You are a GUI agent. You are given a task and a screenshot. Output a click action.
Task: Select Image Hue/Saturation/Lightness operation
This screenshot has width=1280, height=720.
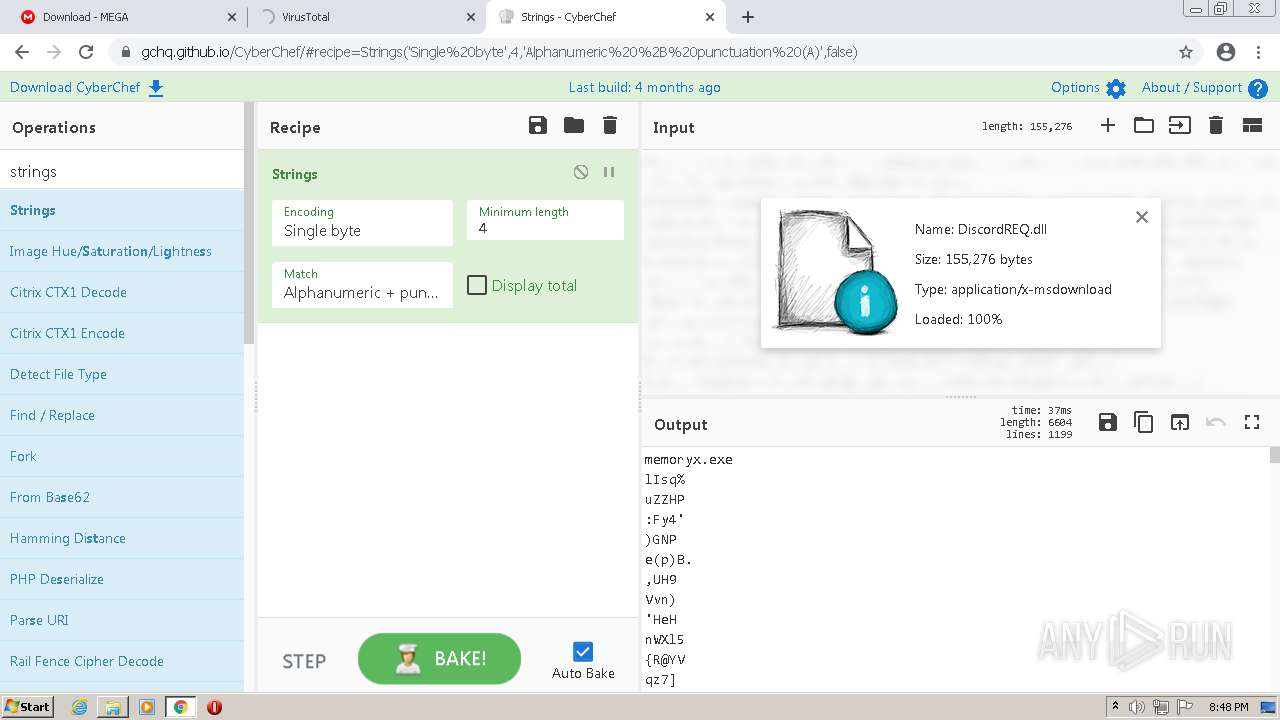(122, 251)
